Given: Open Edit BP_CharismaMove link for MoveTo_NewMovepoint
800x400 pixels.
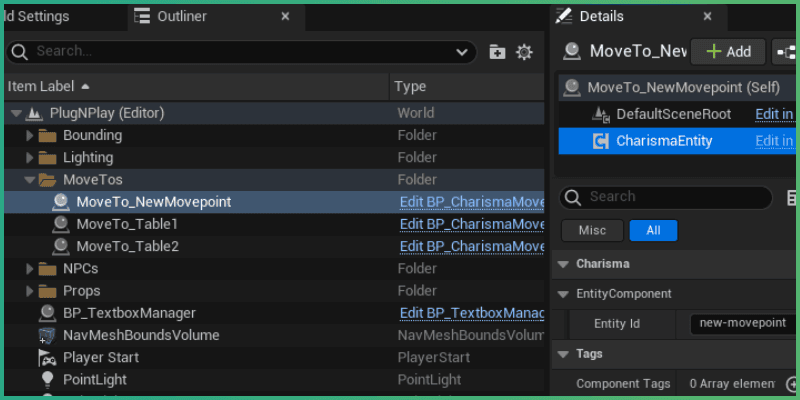Looking at the screenshot, I should tap(471, 202).
